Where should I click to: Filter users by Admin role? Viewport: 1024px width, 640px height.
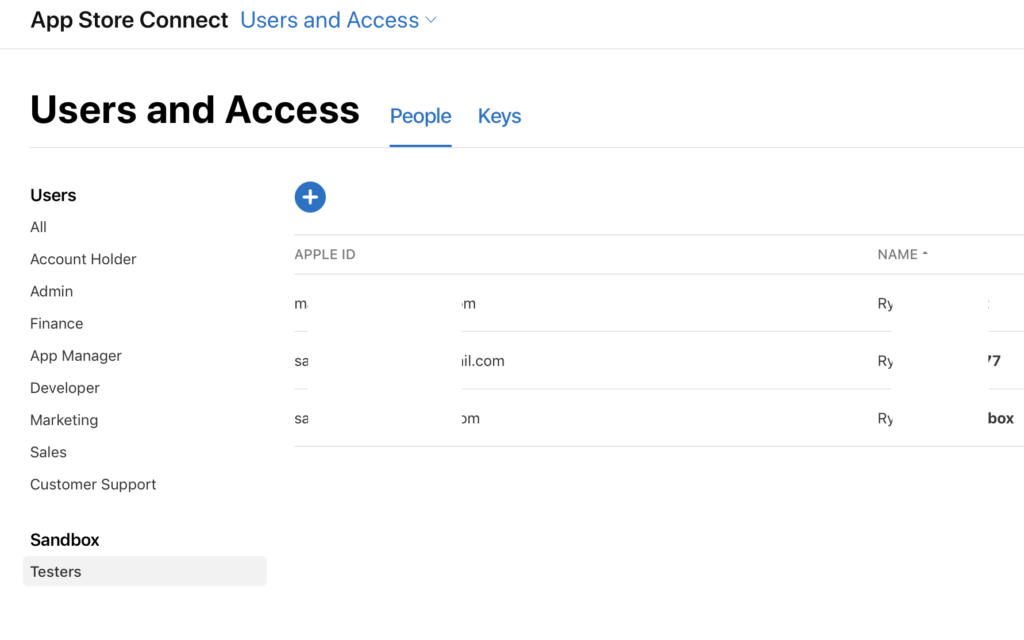(x=52, y=291)
